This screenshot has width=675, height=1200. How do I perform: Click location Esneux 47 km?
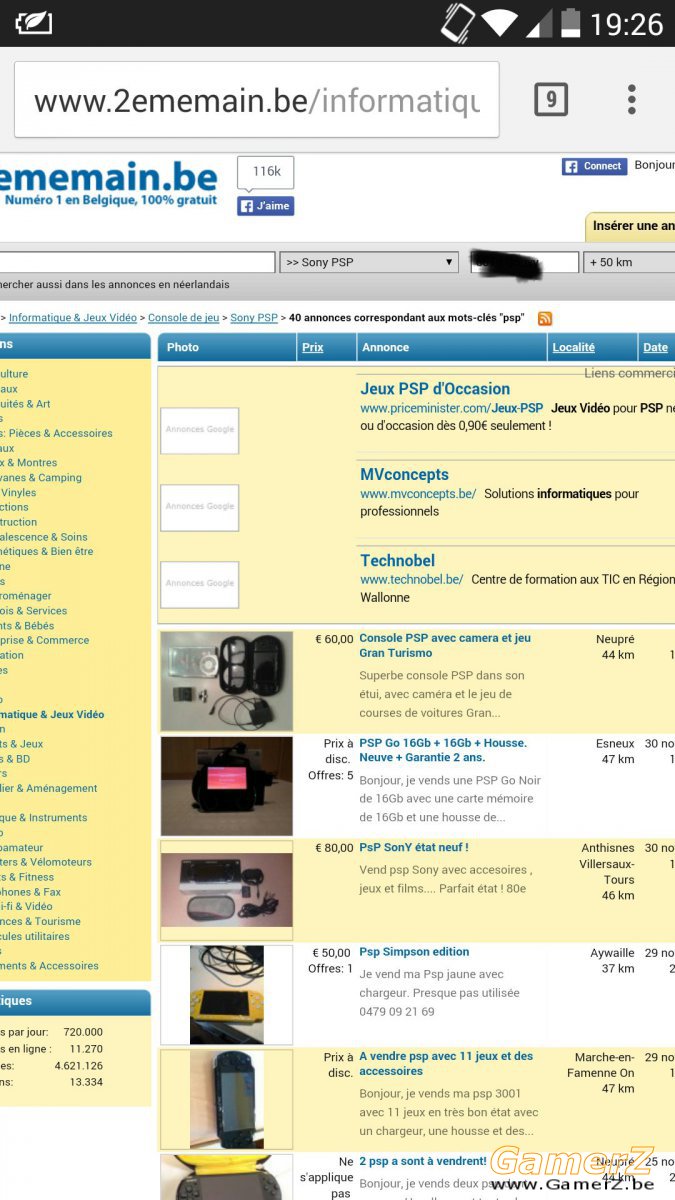tap(615, 751)
